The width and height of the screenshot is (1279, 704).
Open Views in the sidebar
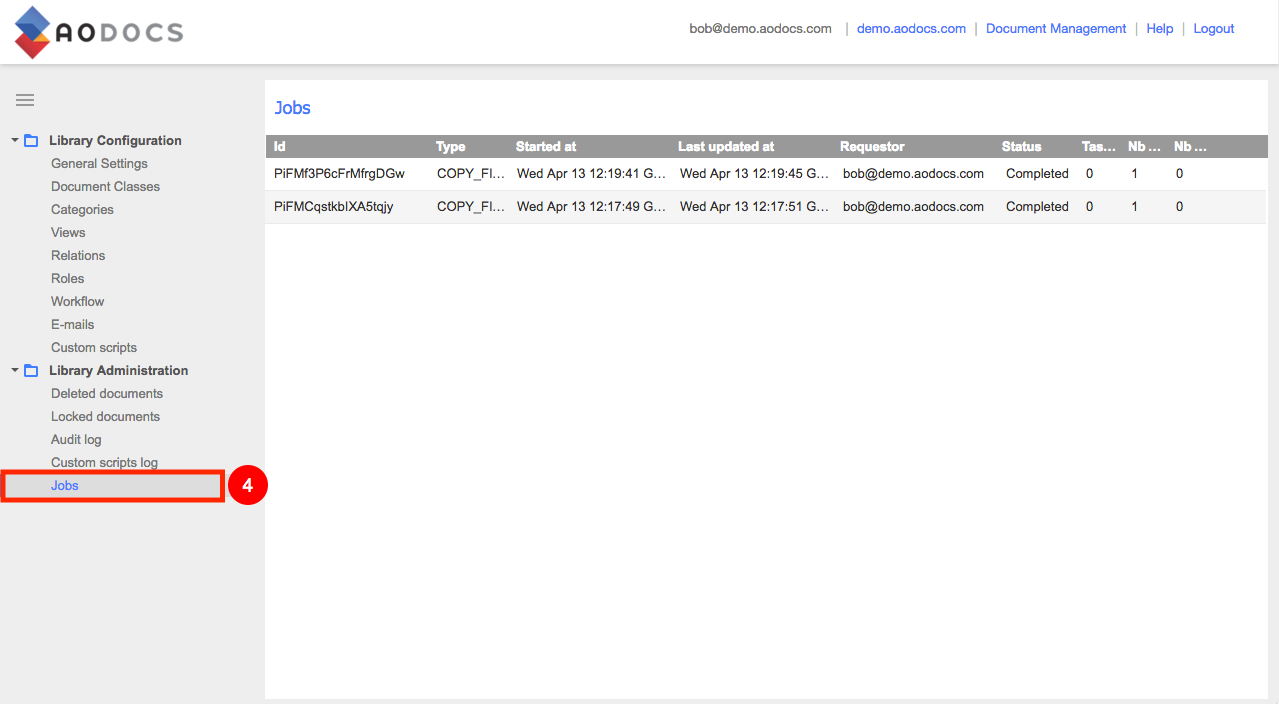(68, 233)
